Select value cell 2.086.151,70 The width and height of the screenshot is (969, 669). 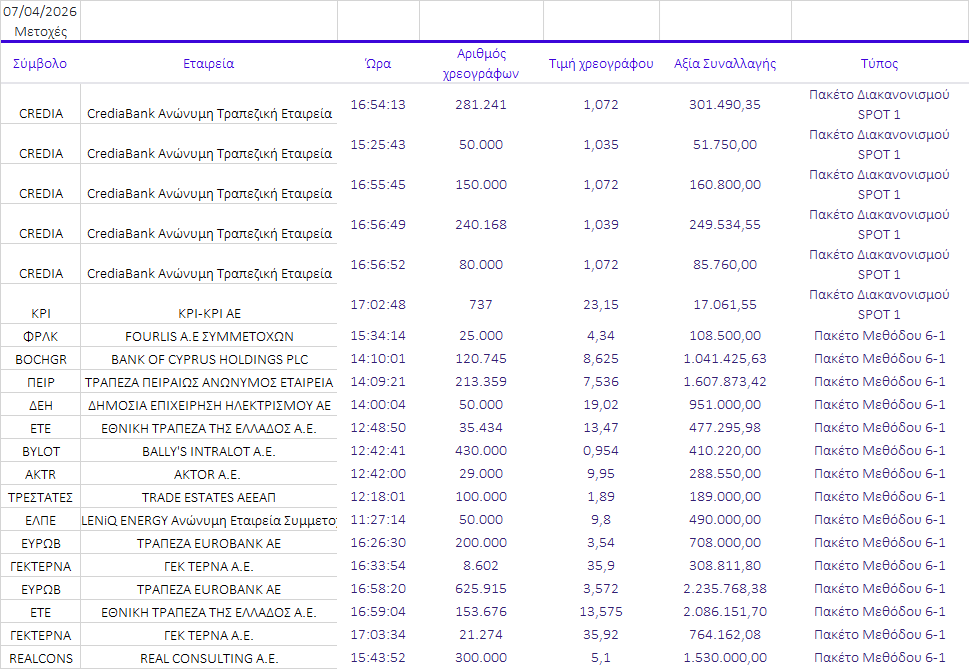coord(725,612)
